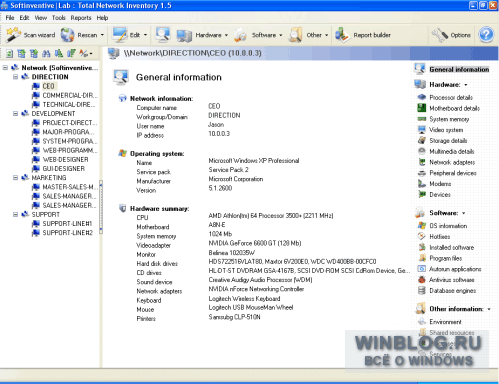Click the Other toolbar icon
499x384 pixels.
tap(295, 35)
